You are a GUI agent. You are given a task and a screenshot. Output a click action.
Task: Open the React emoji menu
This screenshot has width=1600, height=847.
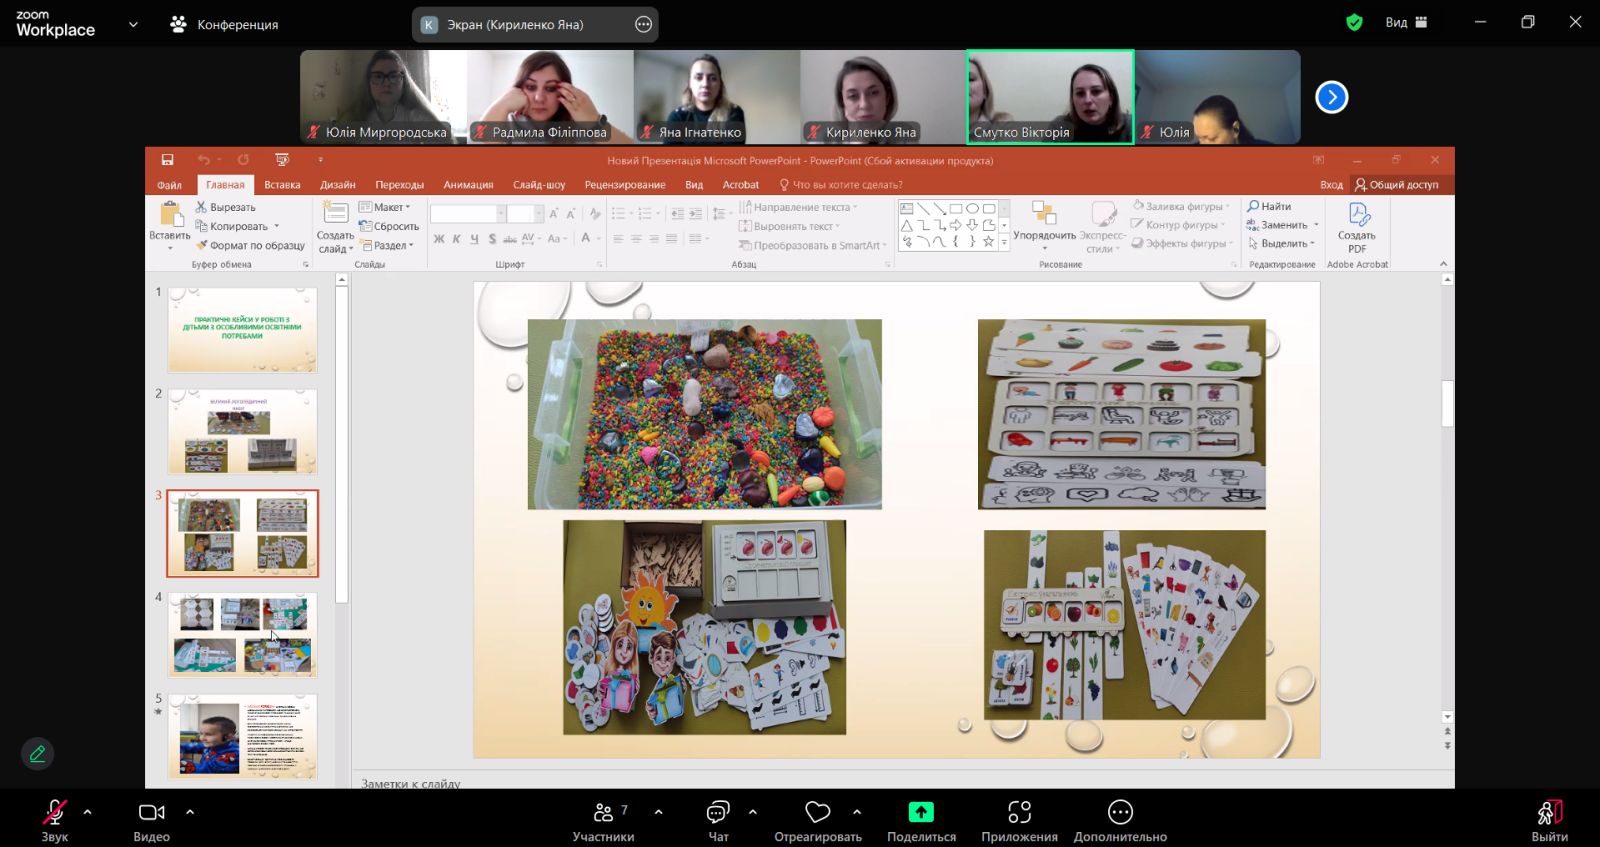point(817,820)
